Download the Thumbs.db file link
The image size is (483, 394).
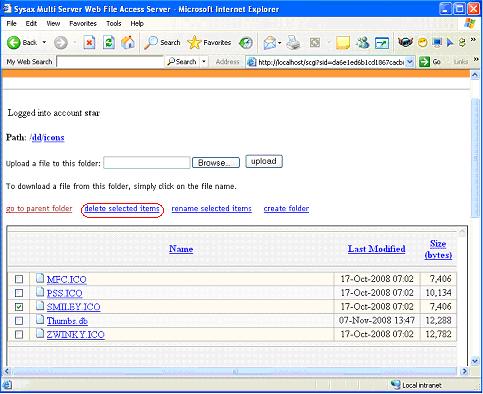click(x=67, y=321)
